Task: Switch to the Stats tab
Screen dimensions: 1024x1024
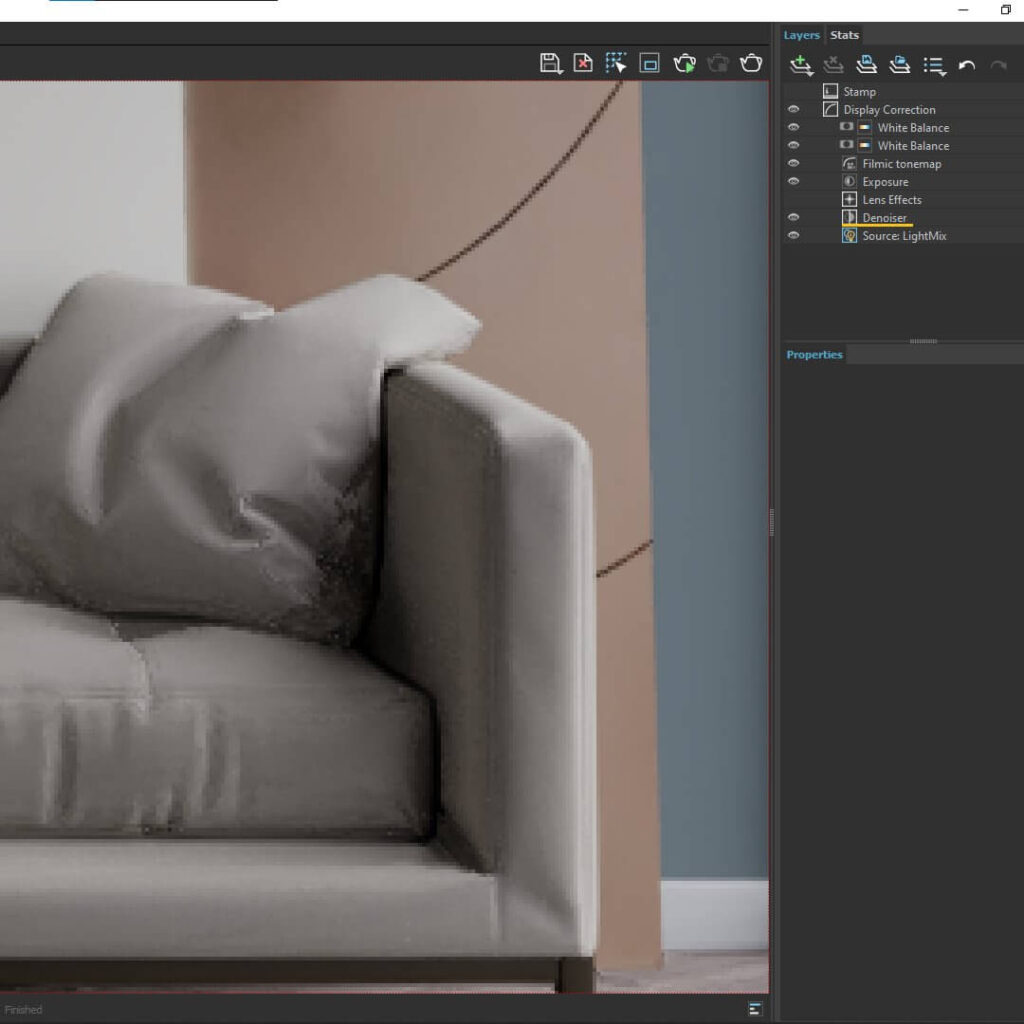Action: coord(844,34)
